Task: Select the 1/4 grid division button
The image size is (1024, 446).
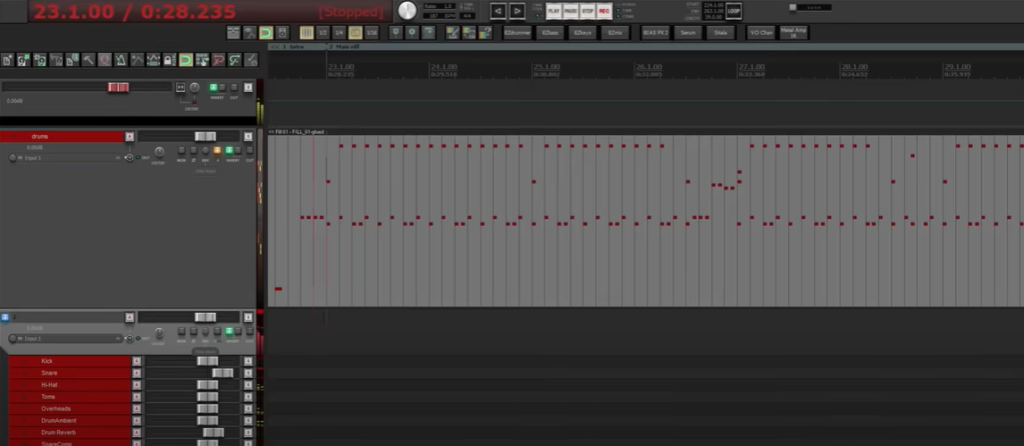Action: [x=339, y=33]
